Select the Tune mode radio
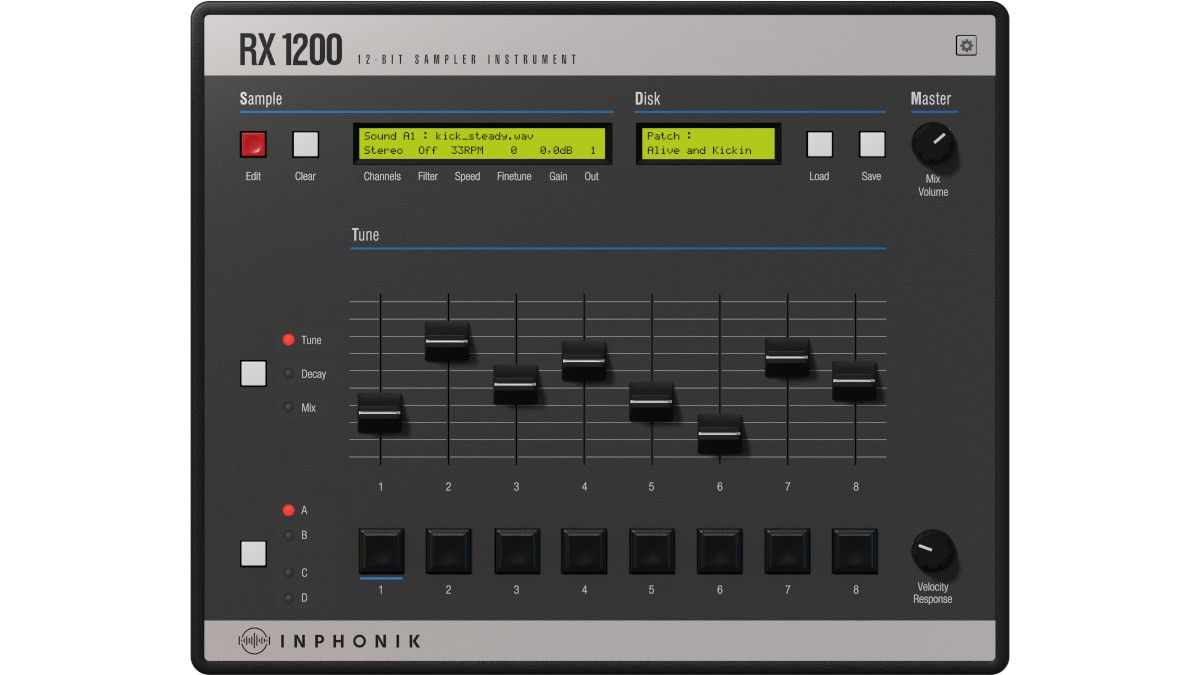Screen dimensions: 1200x675 point(289,339)
